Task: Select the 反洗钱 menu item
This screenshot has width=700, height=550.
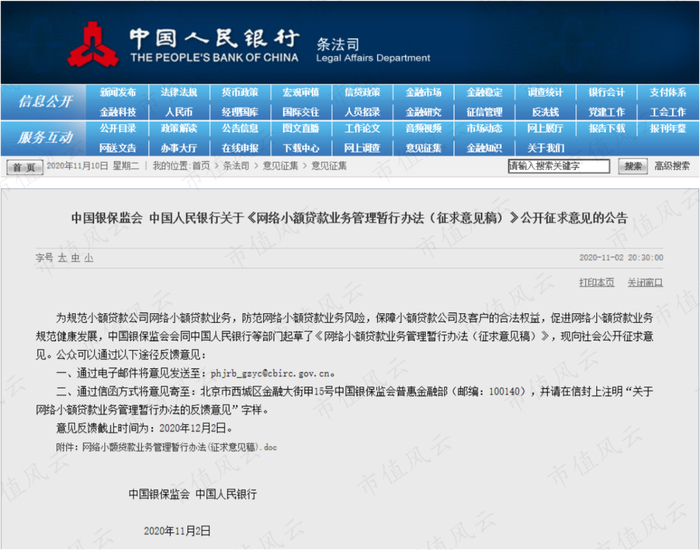Action: point(546,112)
